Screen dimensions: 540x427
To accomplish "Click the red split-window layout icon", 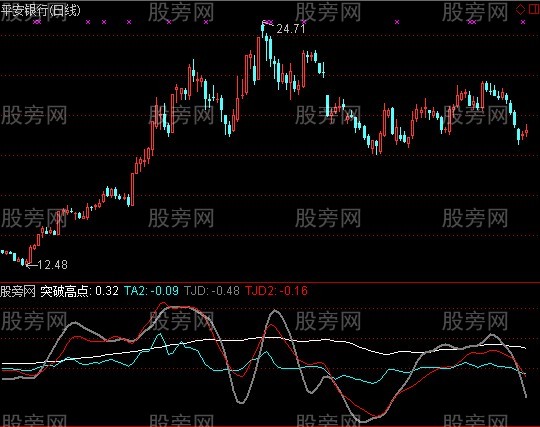I will (x=533, y=9).
